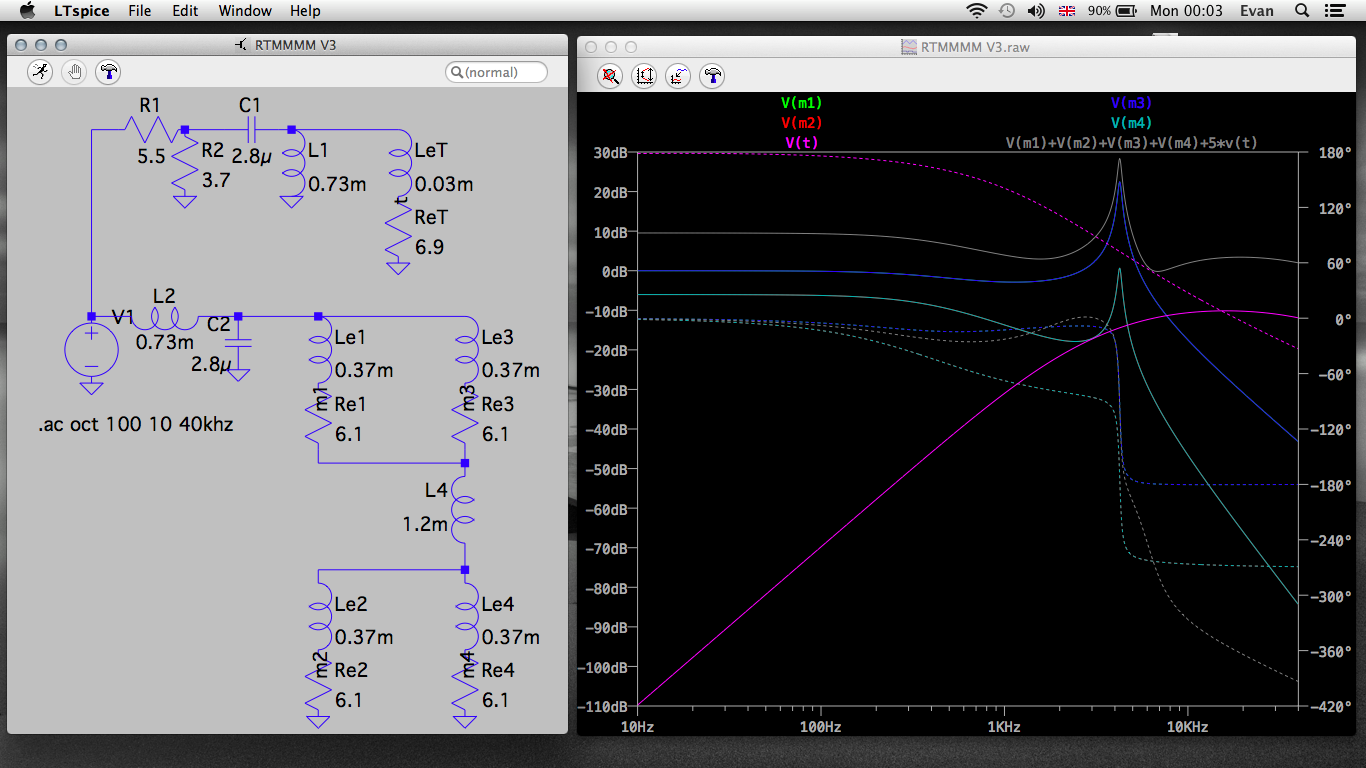
Task: Open the Edit menu
Action: click(x=185, y=11)
